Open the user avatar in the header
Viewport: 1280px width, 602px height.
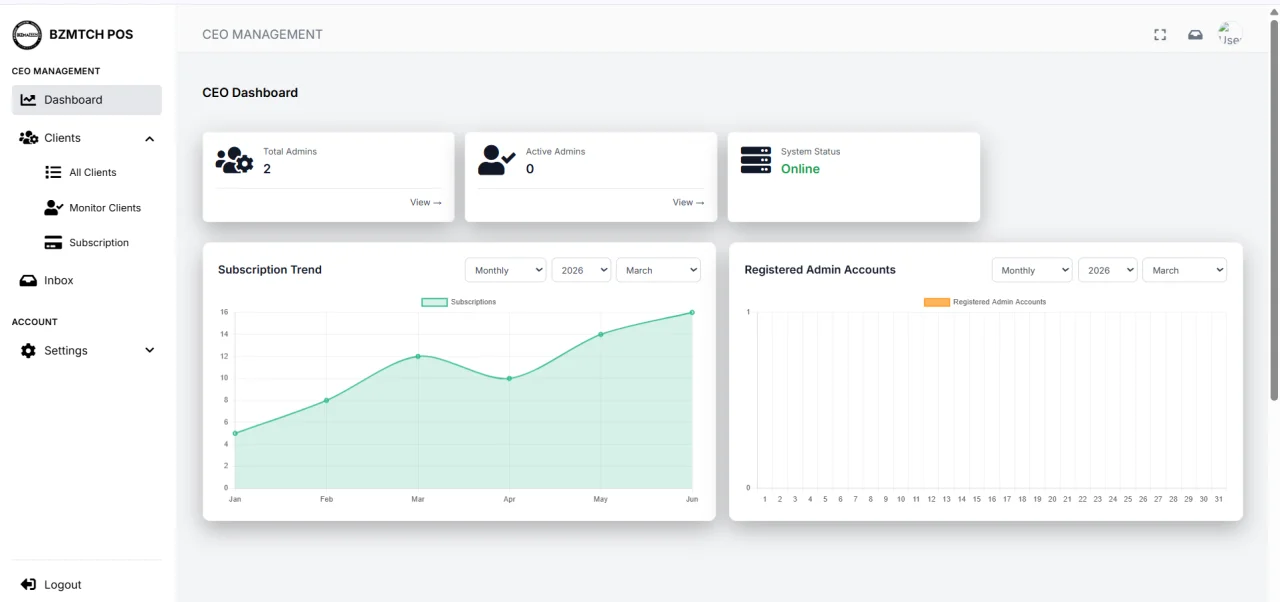[x=1230, y=35]
